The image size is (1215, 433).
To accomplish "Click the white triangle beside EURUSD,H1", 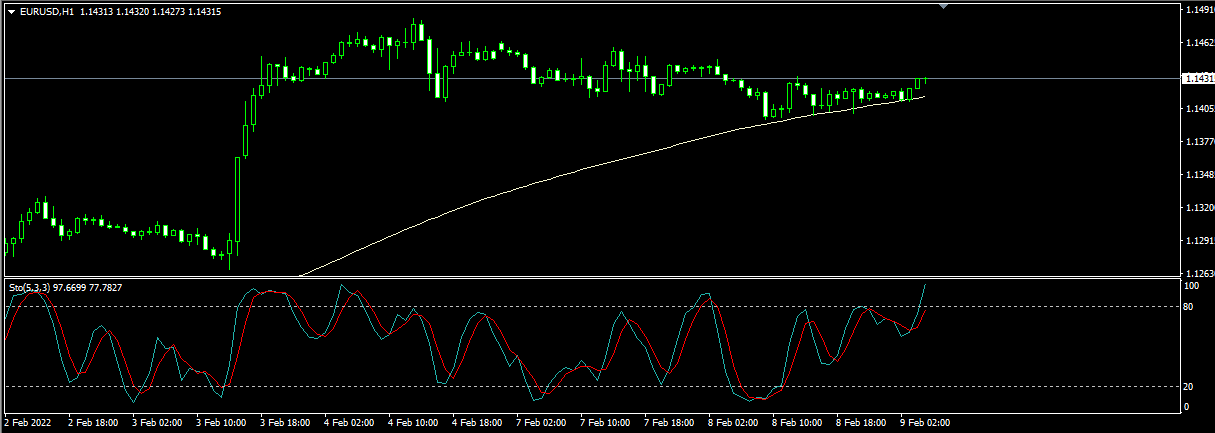I will (x=11, y=12).
